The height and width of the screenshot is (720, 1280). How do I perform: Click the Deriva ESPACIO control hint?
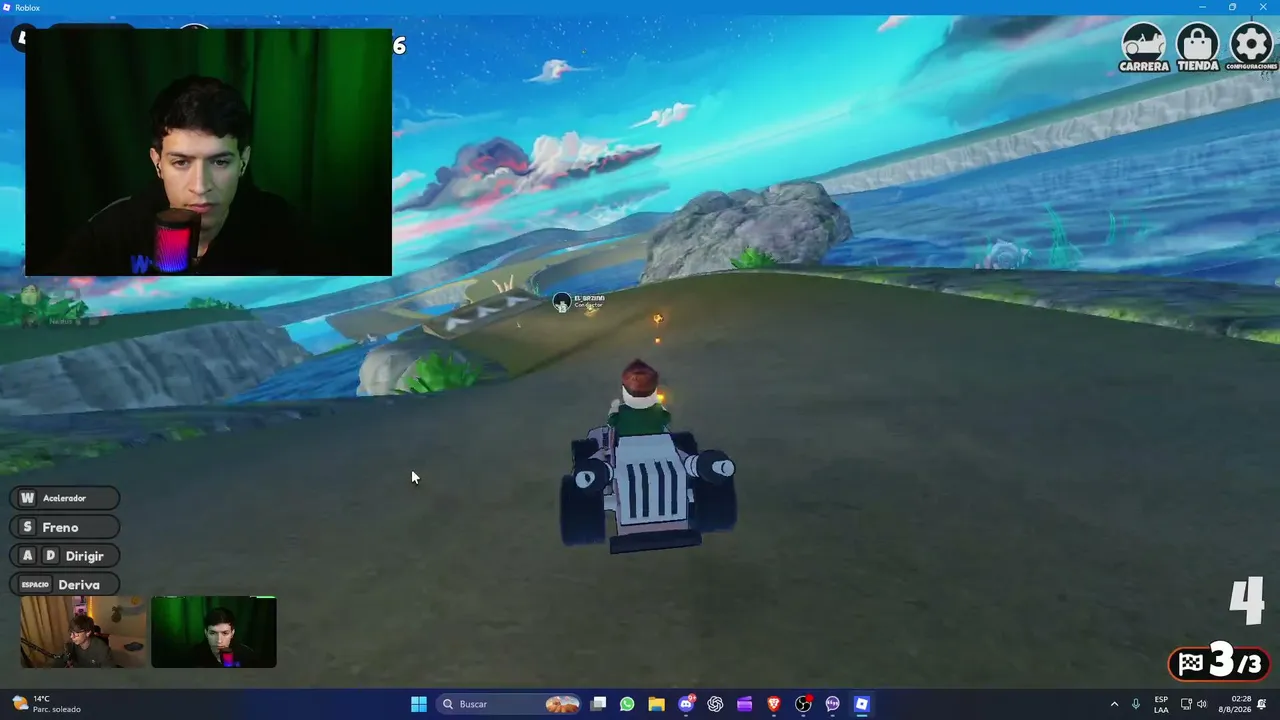[x=65, y=585]
